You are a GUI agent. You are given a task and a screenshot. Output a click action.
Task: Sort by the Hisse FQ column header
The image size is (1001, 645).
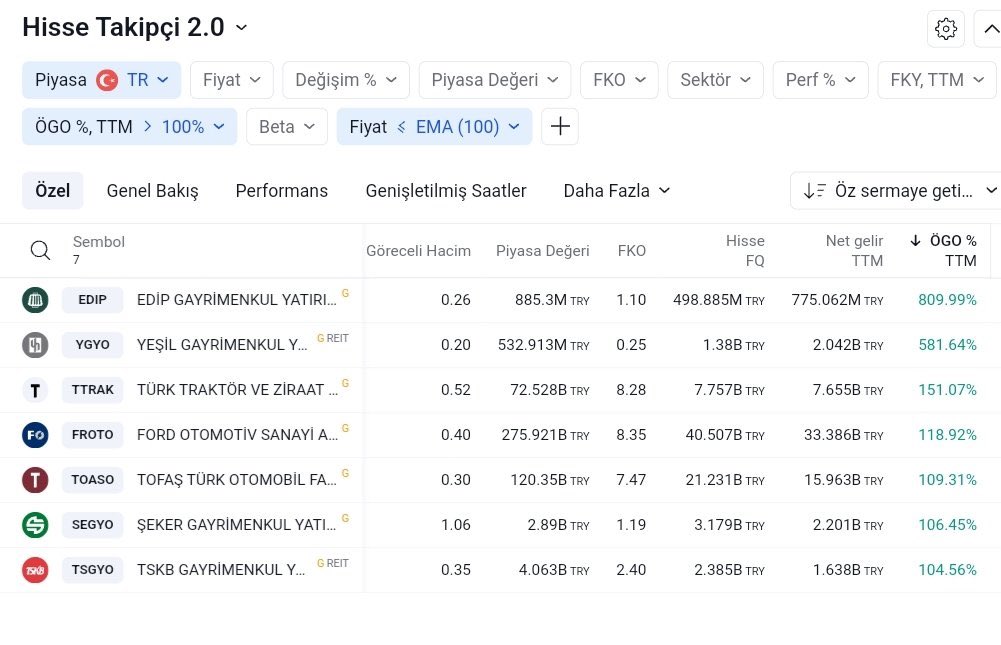coord(745,250)
